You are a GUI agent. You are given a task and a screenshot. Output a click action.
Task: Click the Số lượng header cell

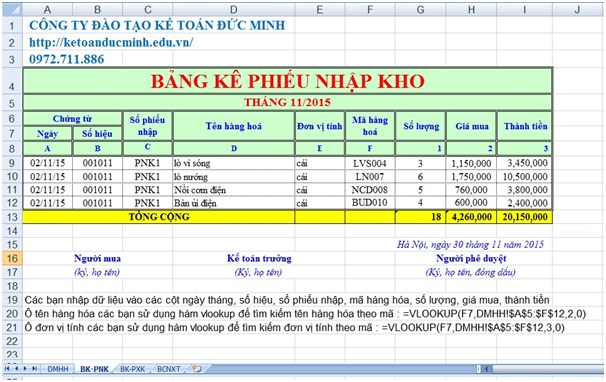click(x=421, y=126)
